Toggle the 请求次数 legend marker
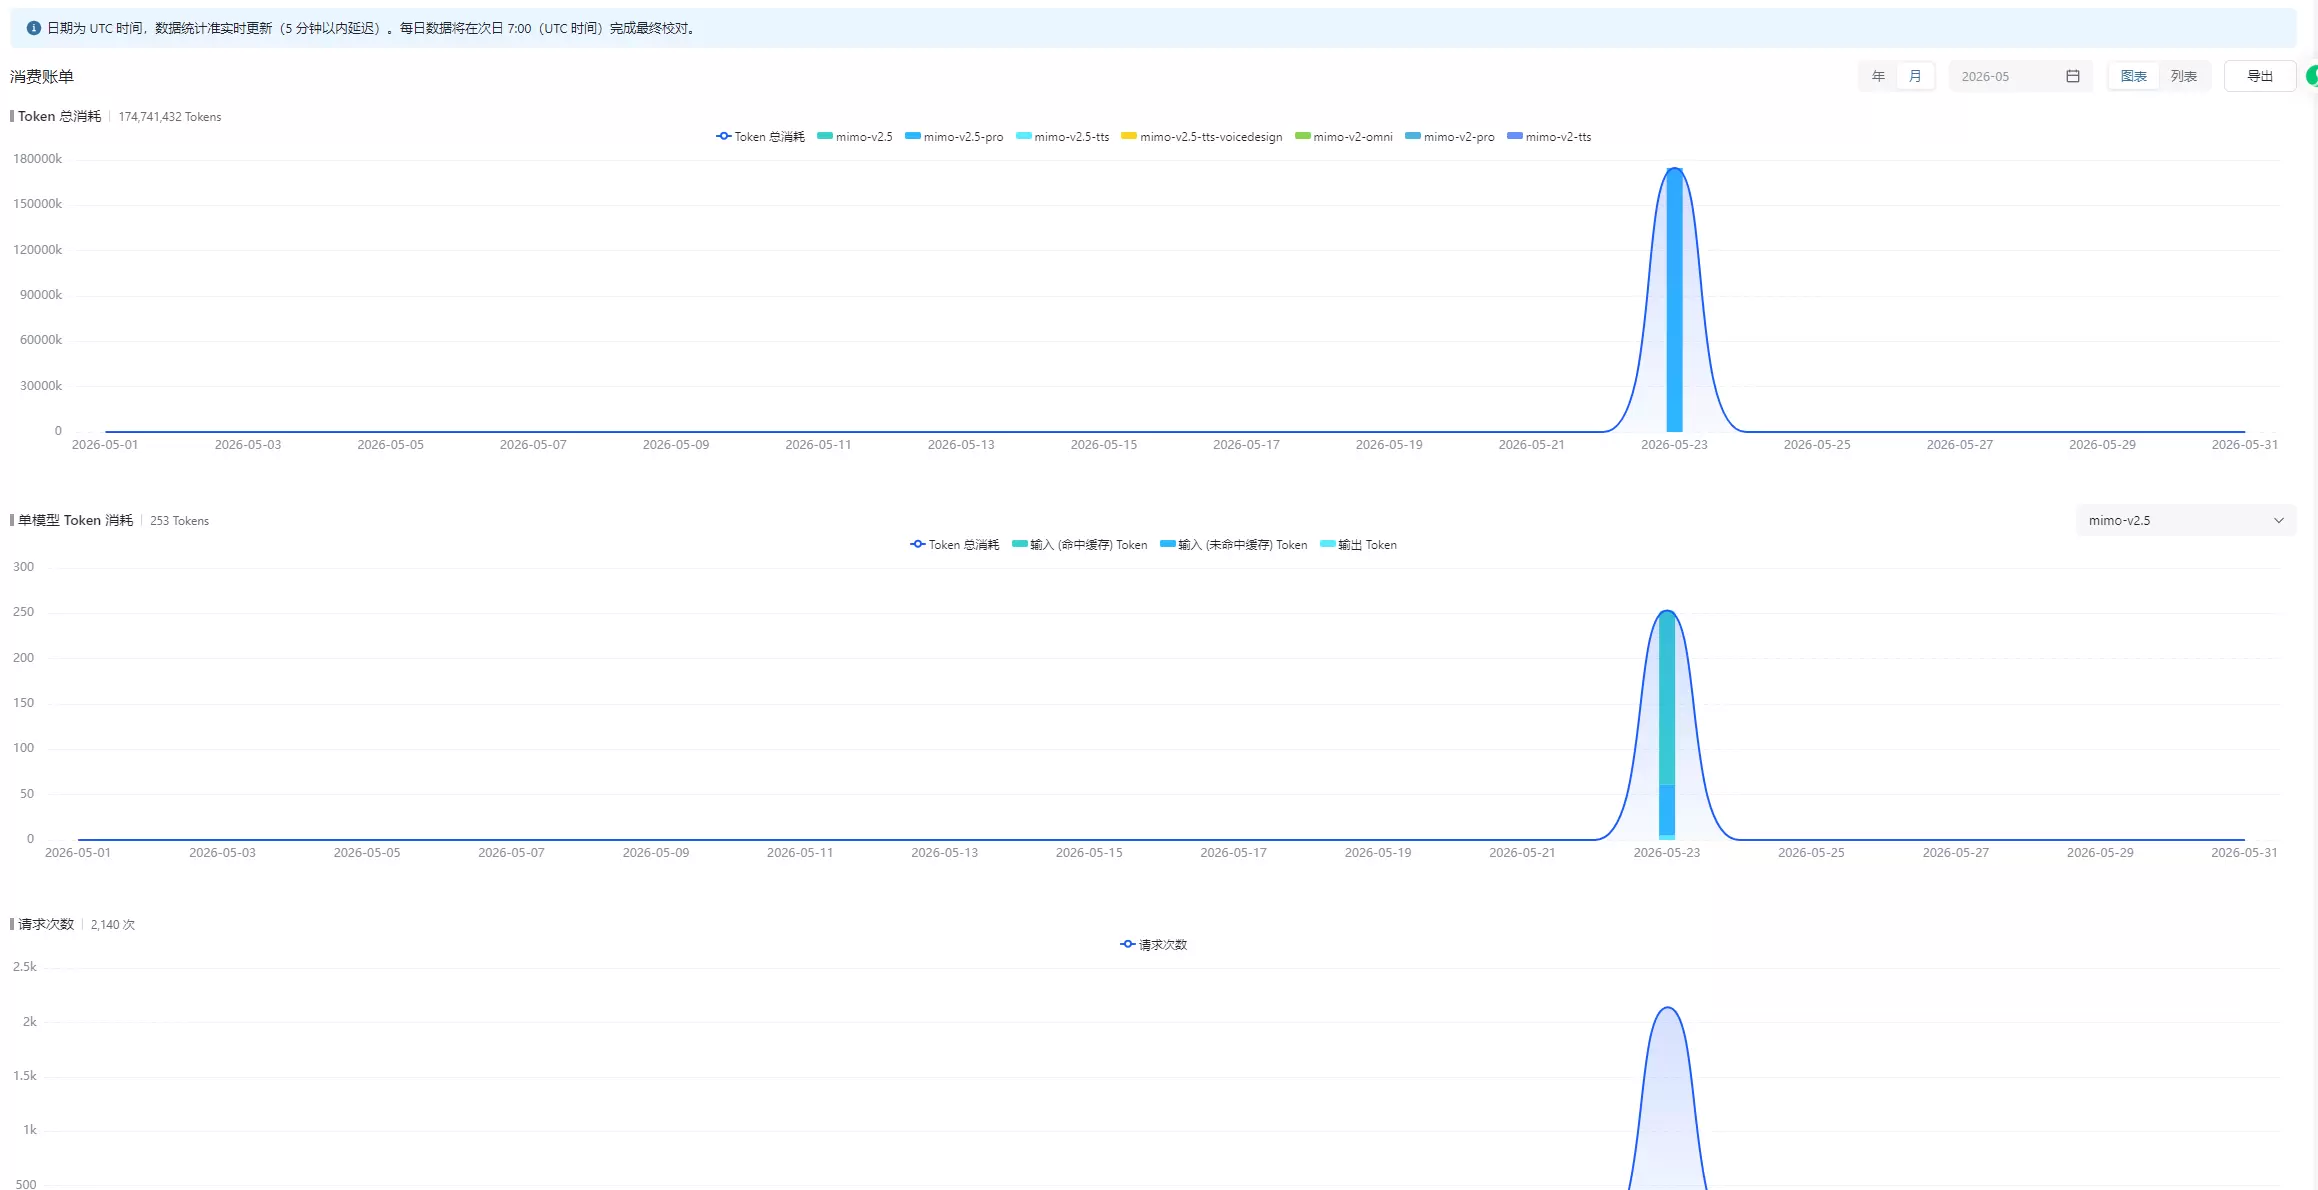 pyautogui.click(x=1128, y=944)
